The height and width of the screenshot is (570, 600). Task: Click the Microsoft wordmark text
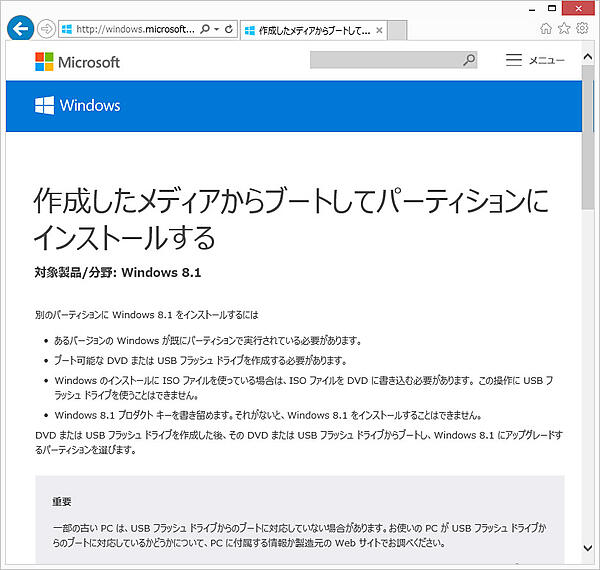click(89, 62)
